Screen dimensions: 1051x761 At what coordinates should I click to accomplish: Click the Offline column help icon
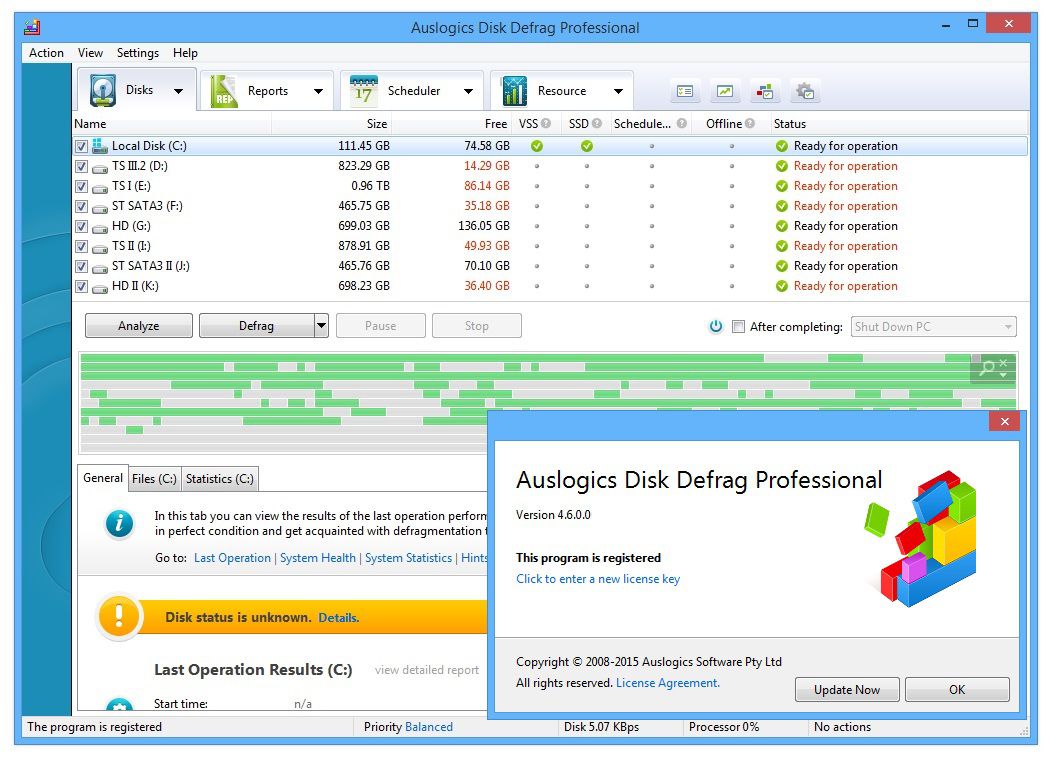(749, 123)
